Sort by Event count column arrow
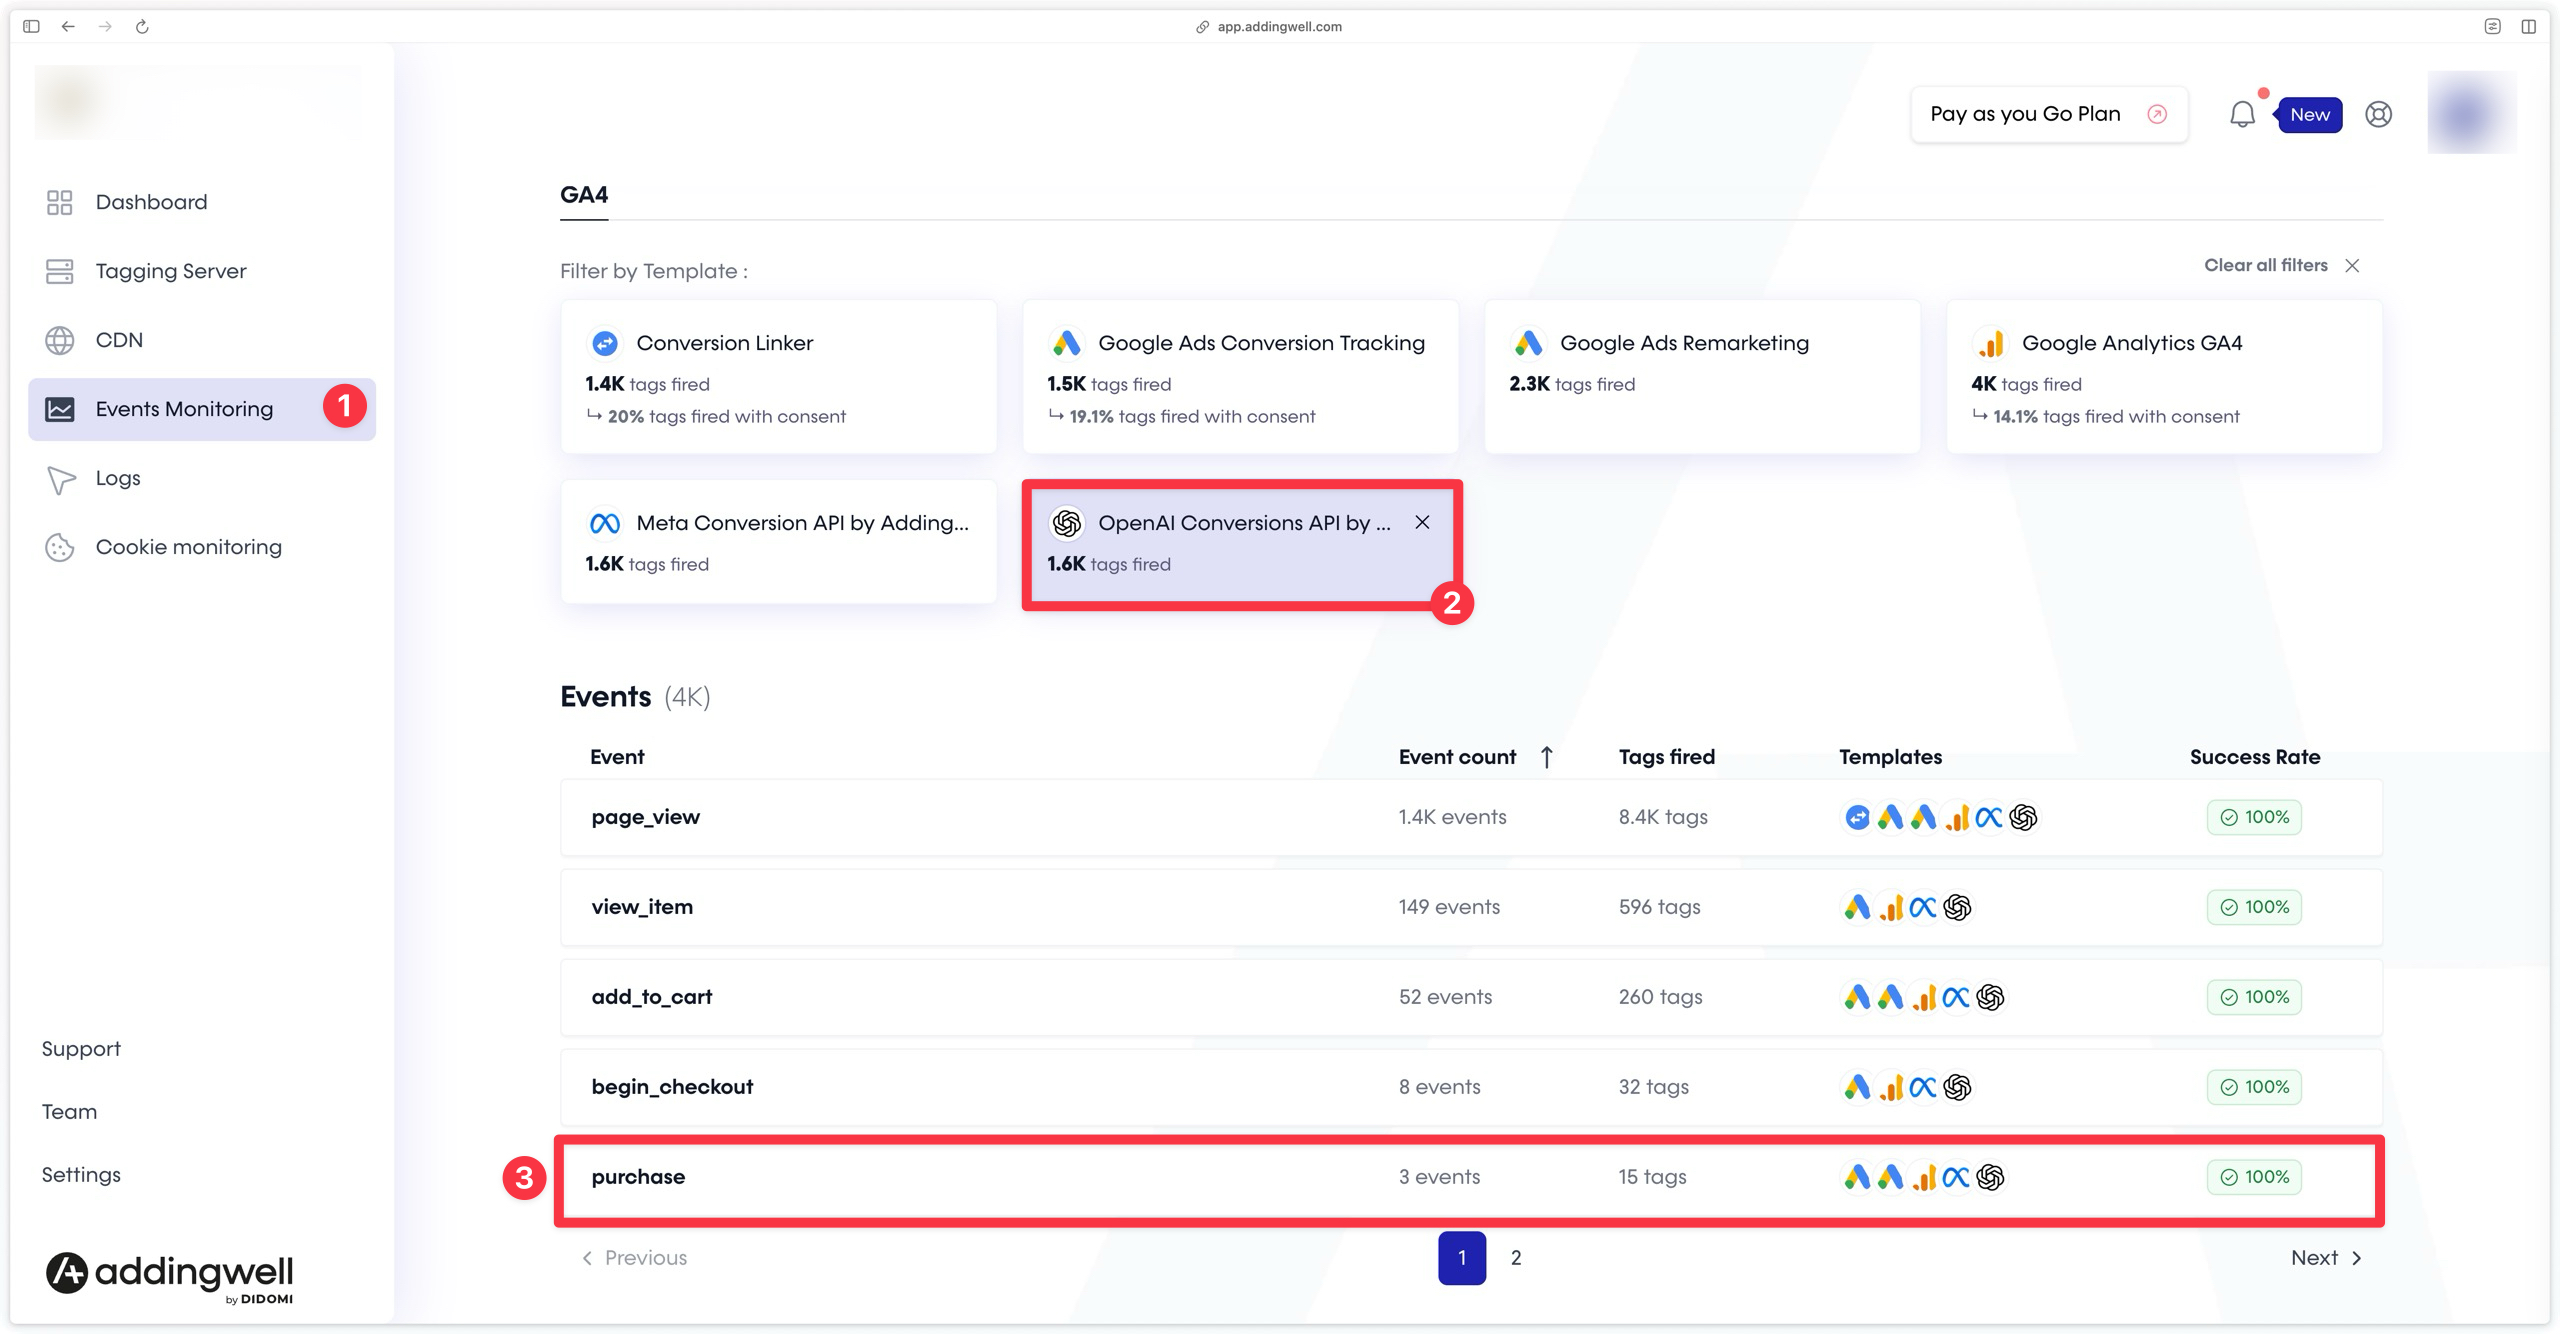 [x=1546, y=757]
